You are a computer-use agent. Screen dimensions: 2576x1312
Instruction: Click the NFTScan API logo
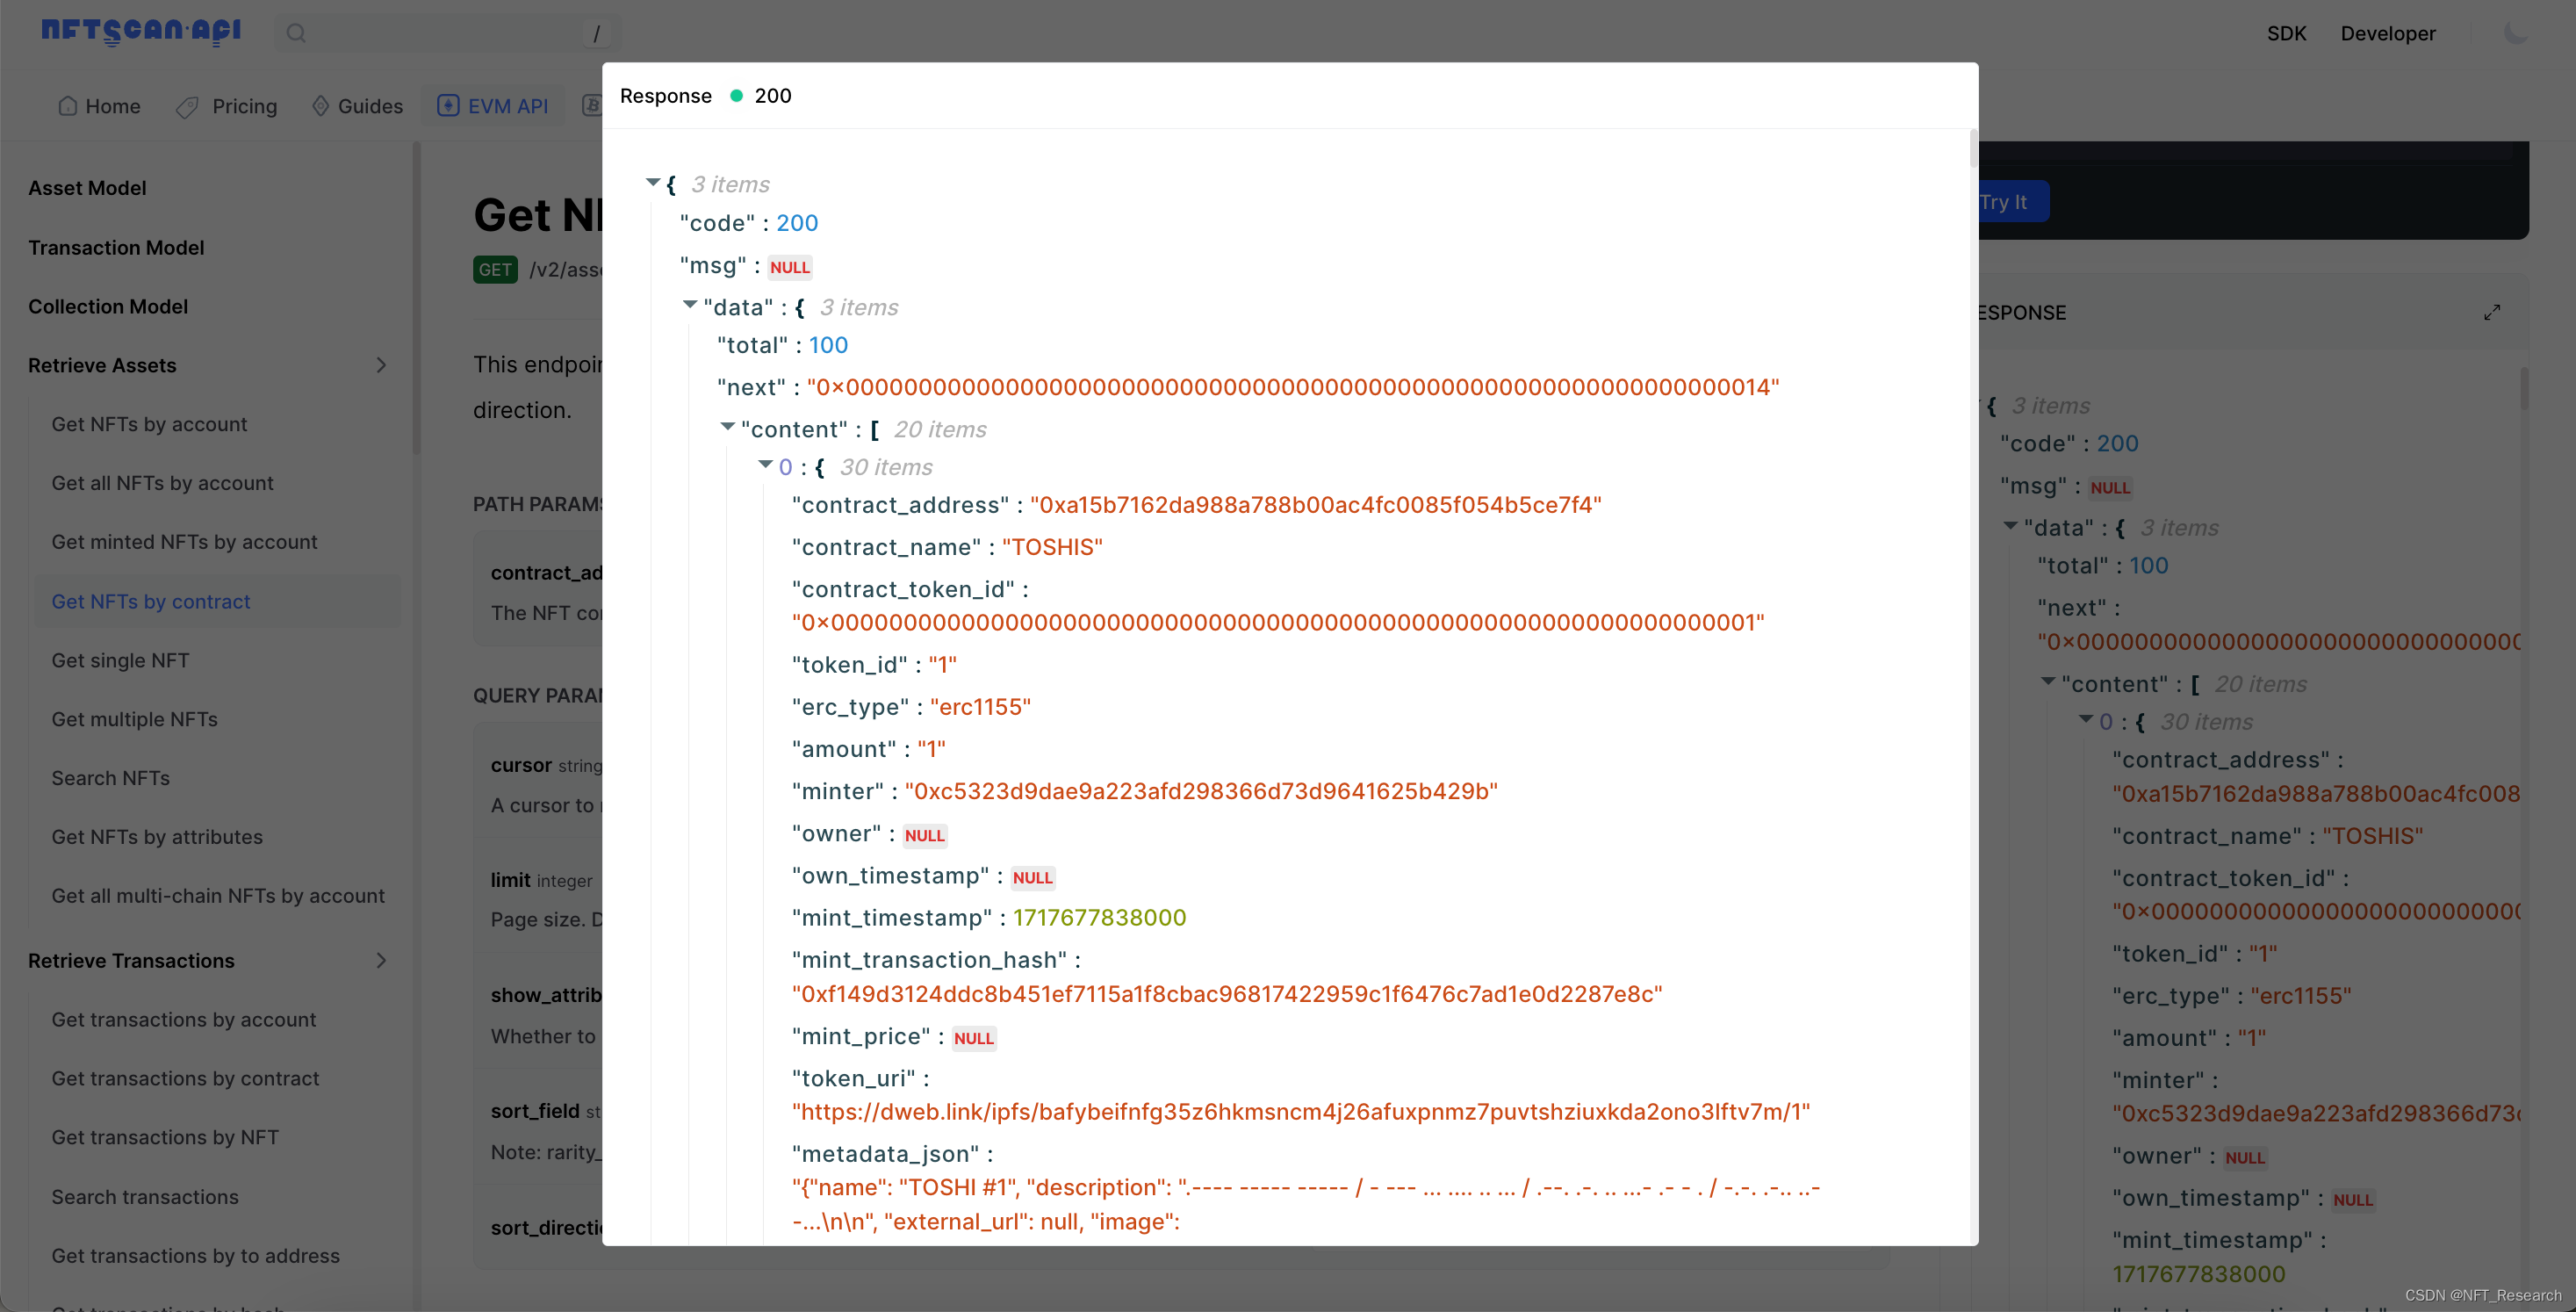[x=141, y=32]
